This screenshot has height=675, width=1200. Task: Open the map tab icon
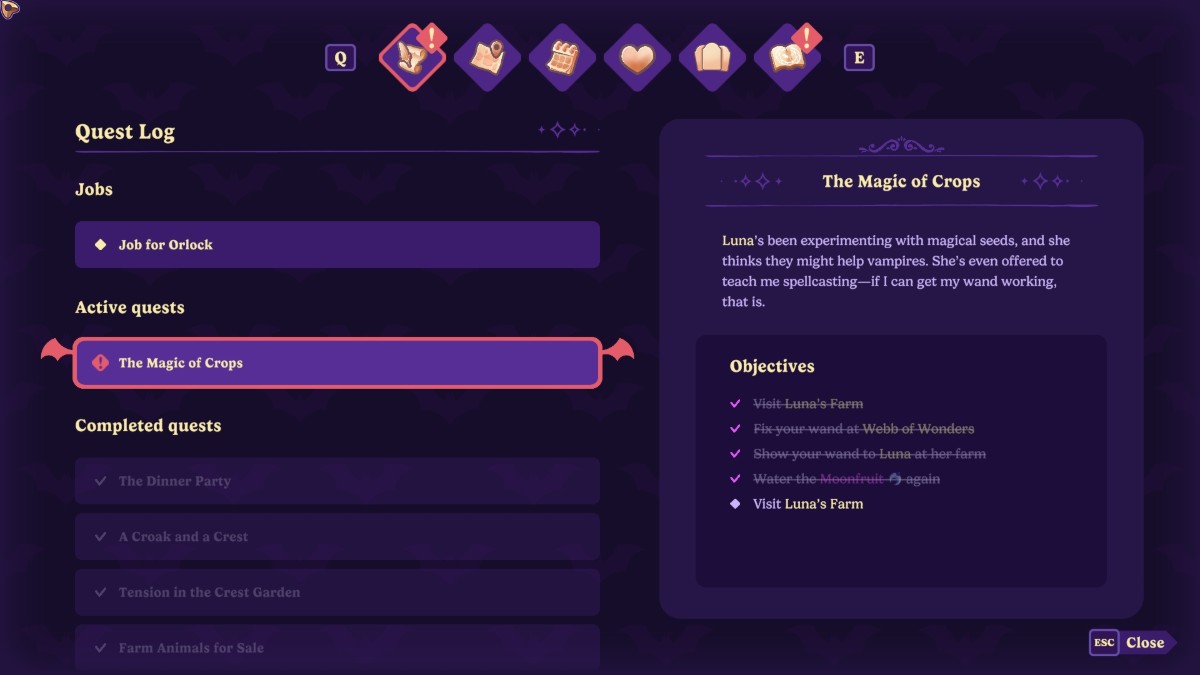pos(488,58)
